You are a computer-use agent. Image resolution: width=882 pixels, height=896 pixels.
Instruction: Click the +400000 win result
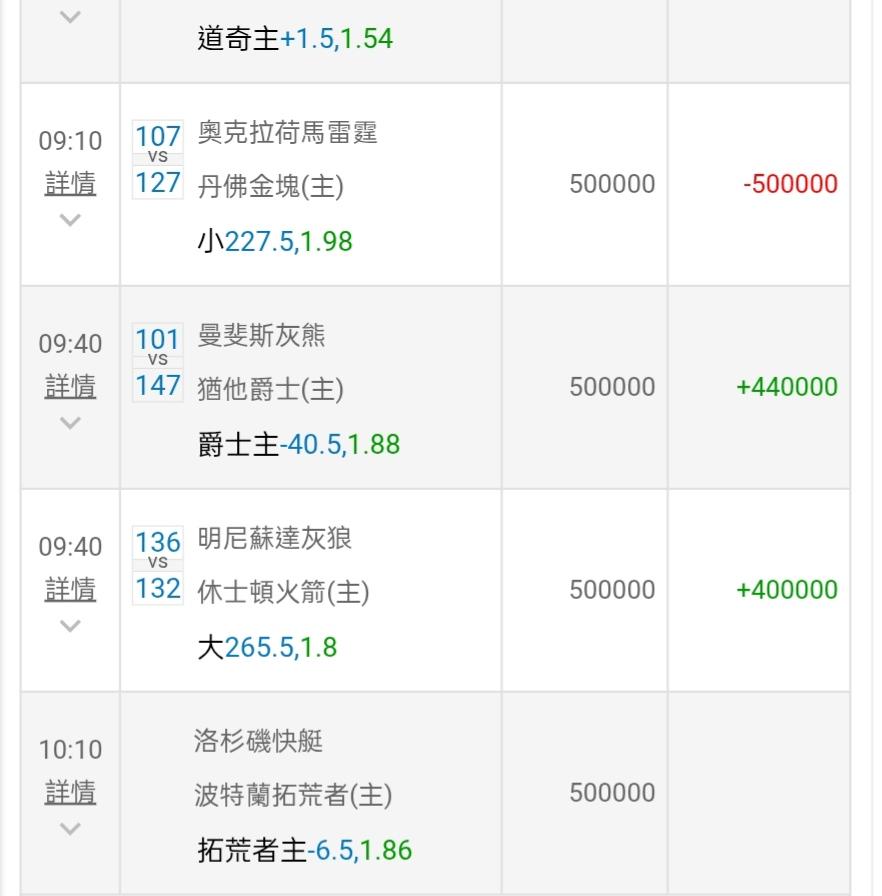(787, 590)
